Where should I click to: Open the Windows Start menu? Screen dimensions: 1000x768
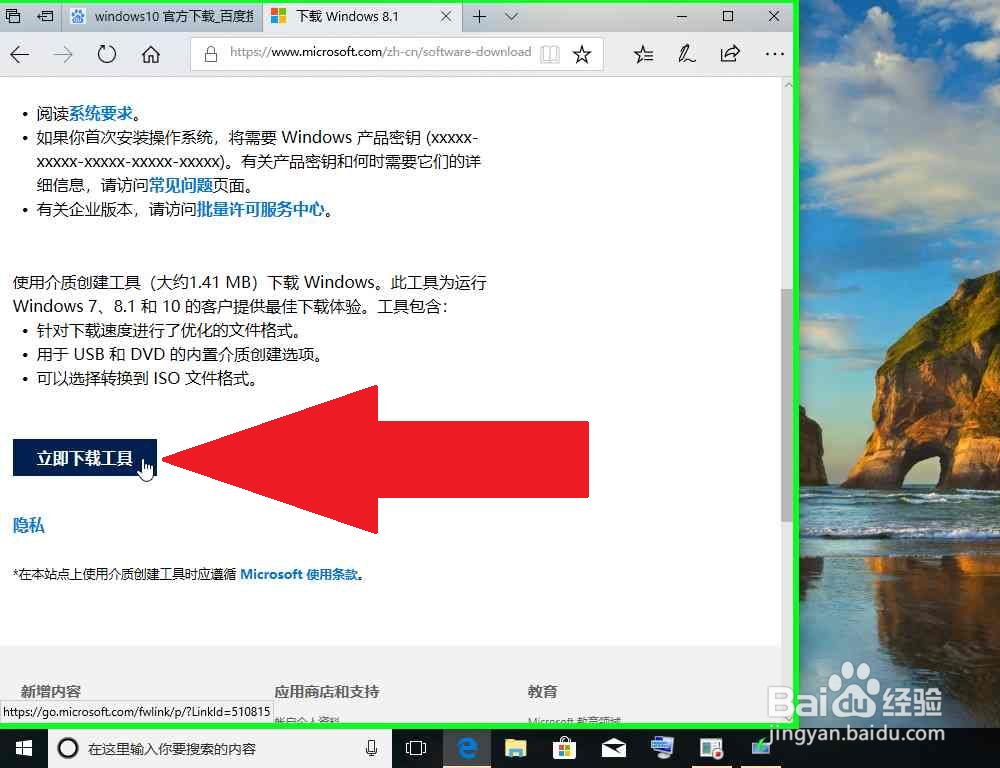tap(24, 748)
